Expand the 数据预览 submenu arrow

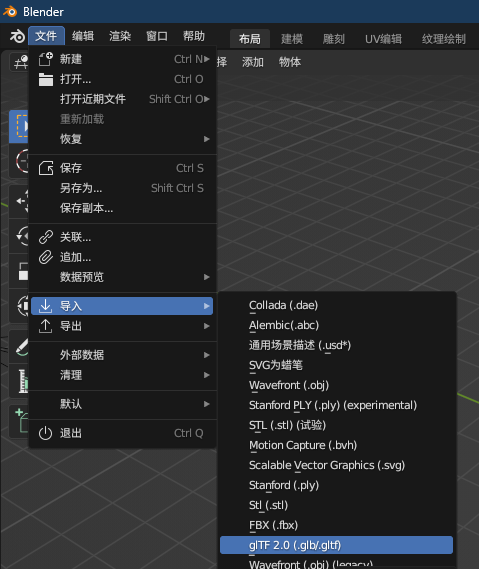click(x=207, y=277)
